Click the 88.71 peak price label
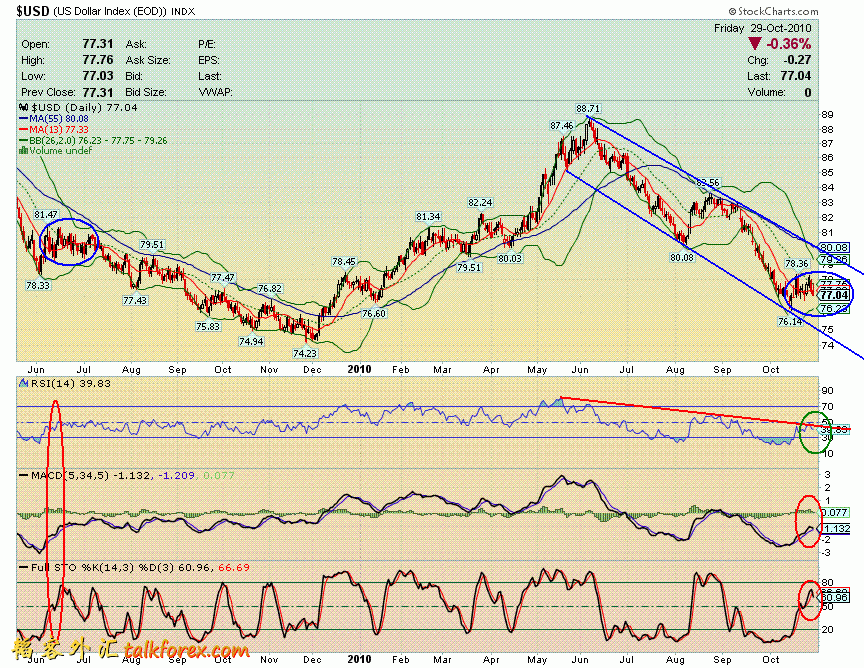 pyautogui.click(x=588, y=109)
